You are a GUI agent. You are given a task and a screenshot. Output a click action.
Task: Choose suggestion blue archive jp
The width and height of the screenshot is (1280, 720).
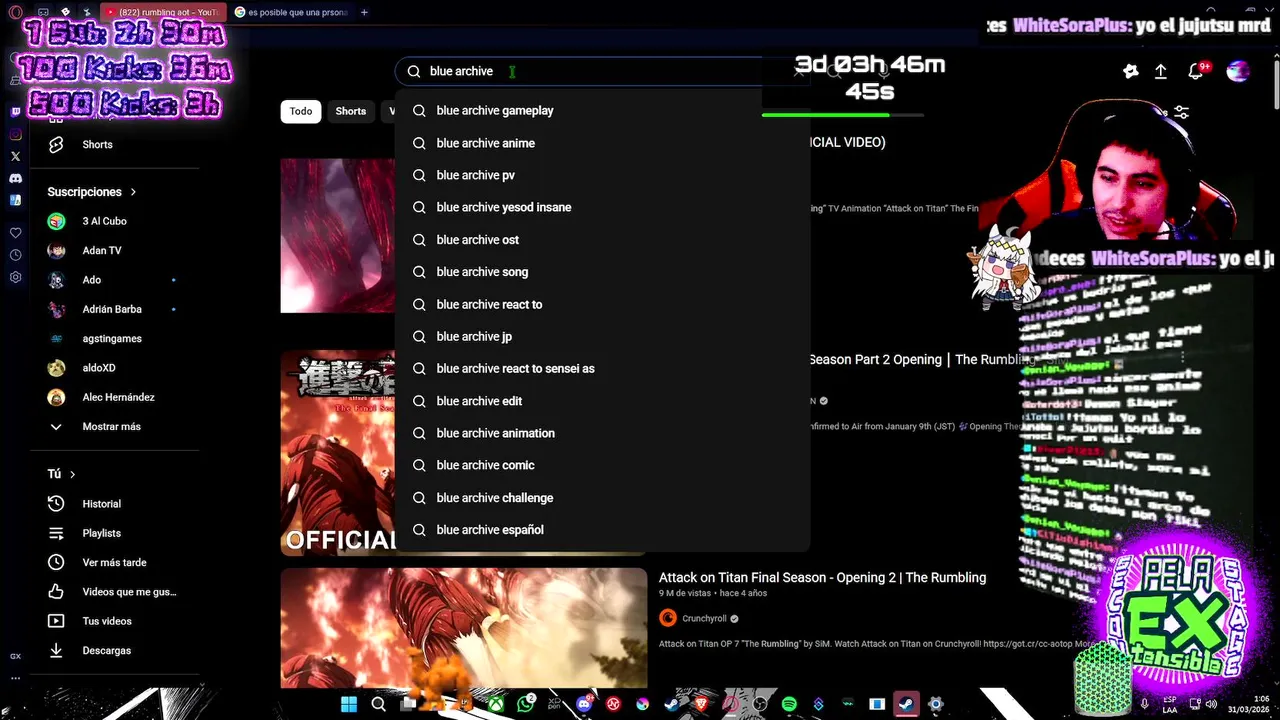[x=602, y=336]
